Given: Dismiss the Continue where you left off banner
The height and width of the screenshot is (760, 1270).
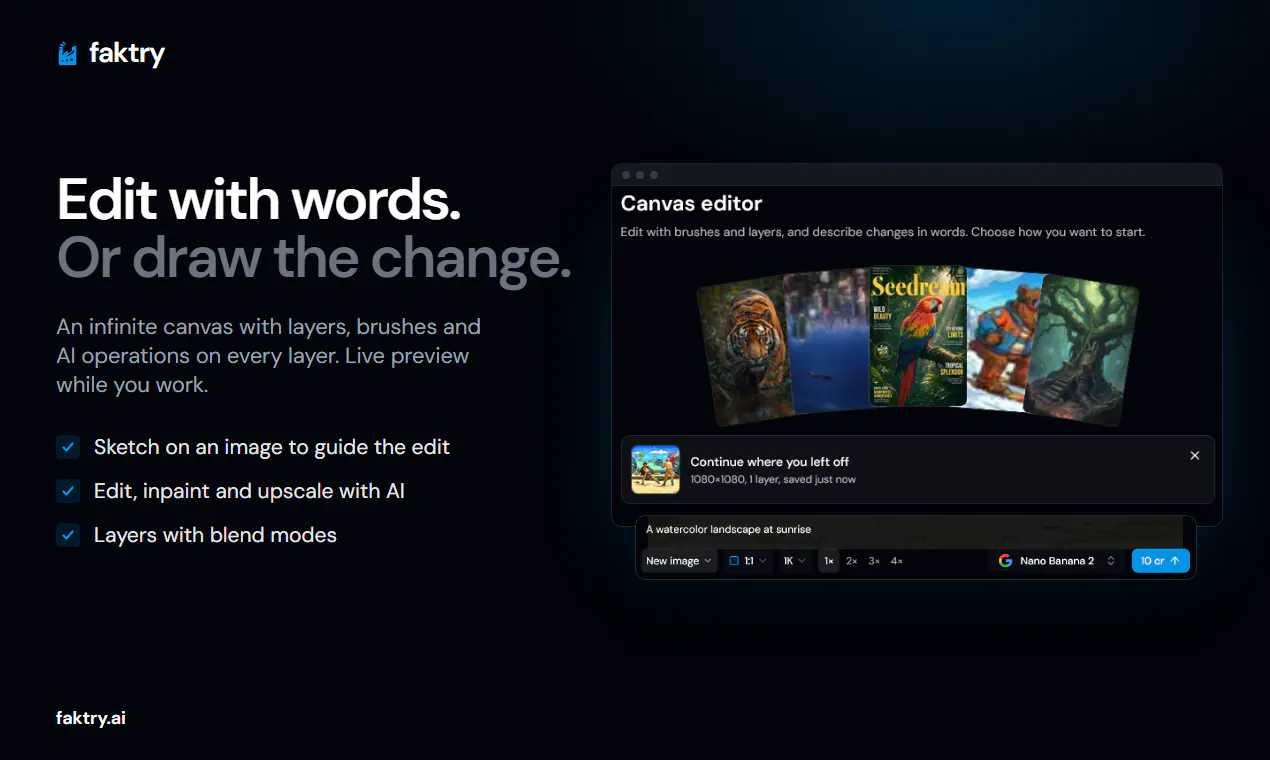Looking at the screenshot, I should click(1194, 456).
